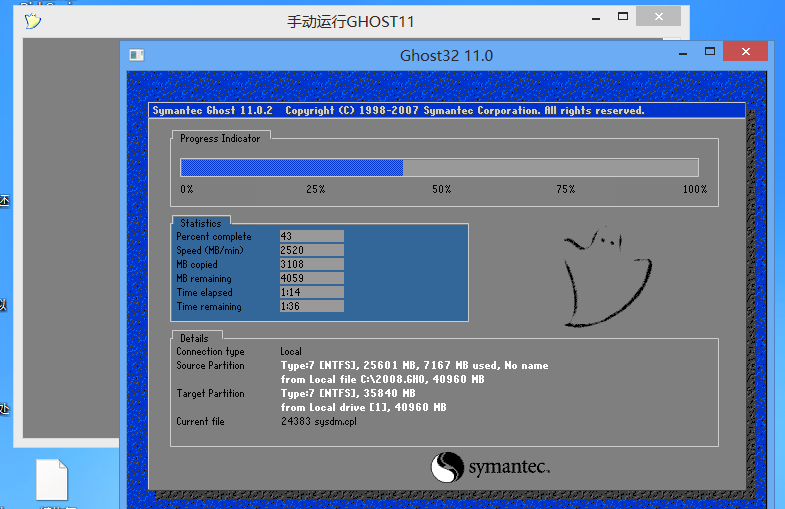Click the current file 24383 sysdm.cpl
Screen dimensions: 785x509
319,421
